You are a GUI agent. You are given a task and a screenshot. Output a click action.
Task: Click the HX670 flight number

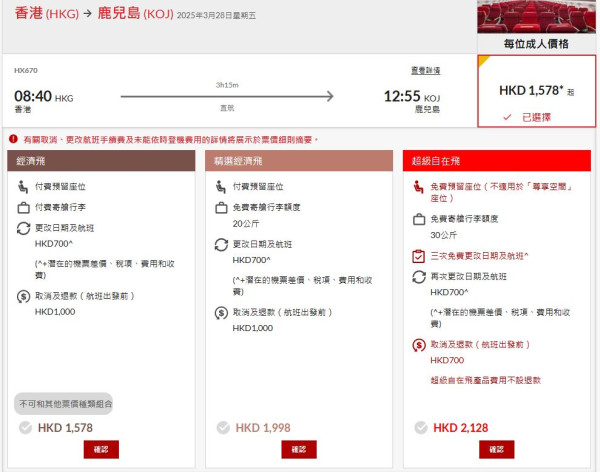(26, 70)
